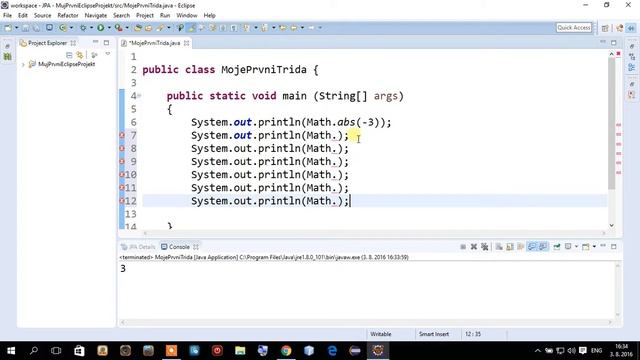Click the New file toolbar icon
This screenshot has height=360, width=640.
point(8,28)
